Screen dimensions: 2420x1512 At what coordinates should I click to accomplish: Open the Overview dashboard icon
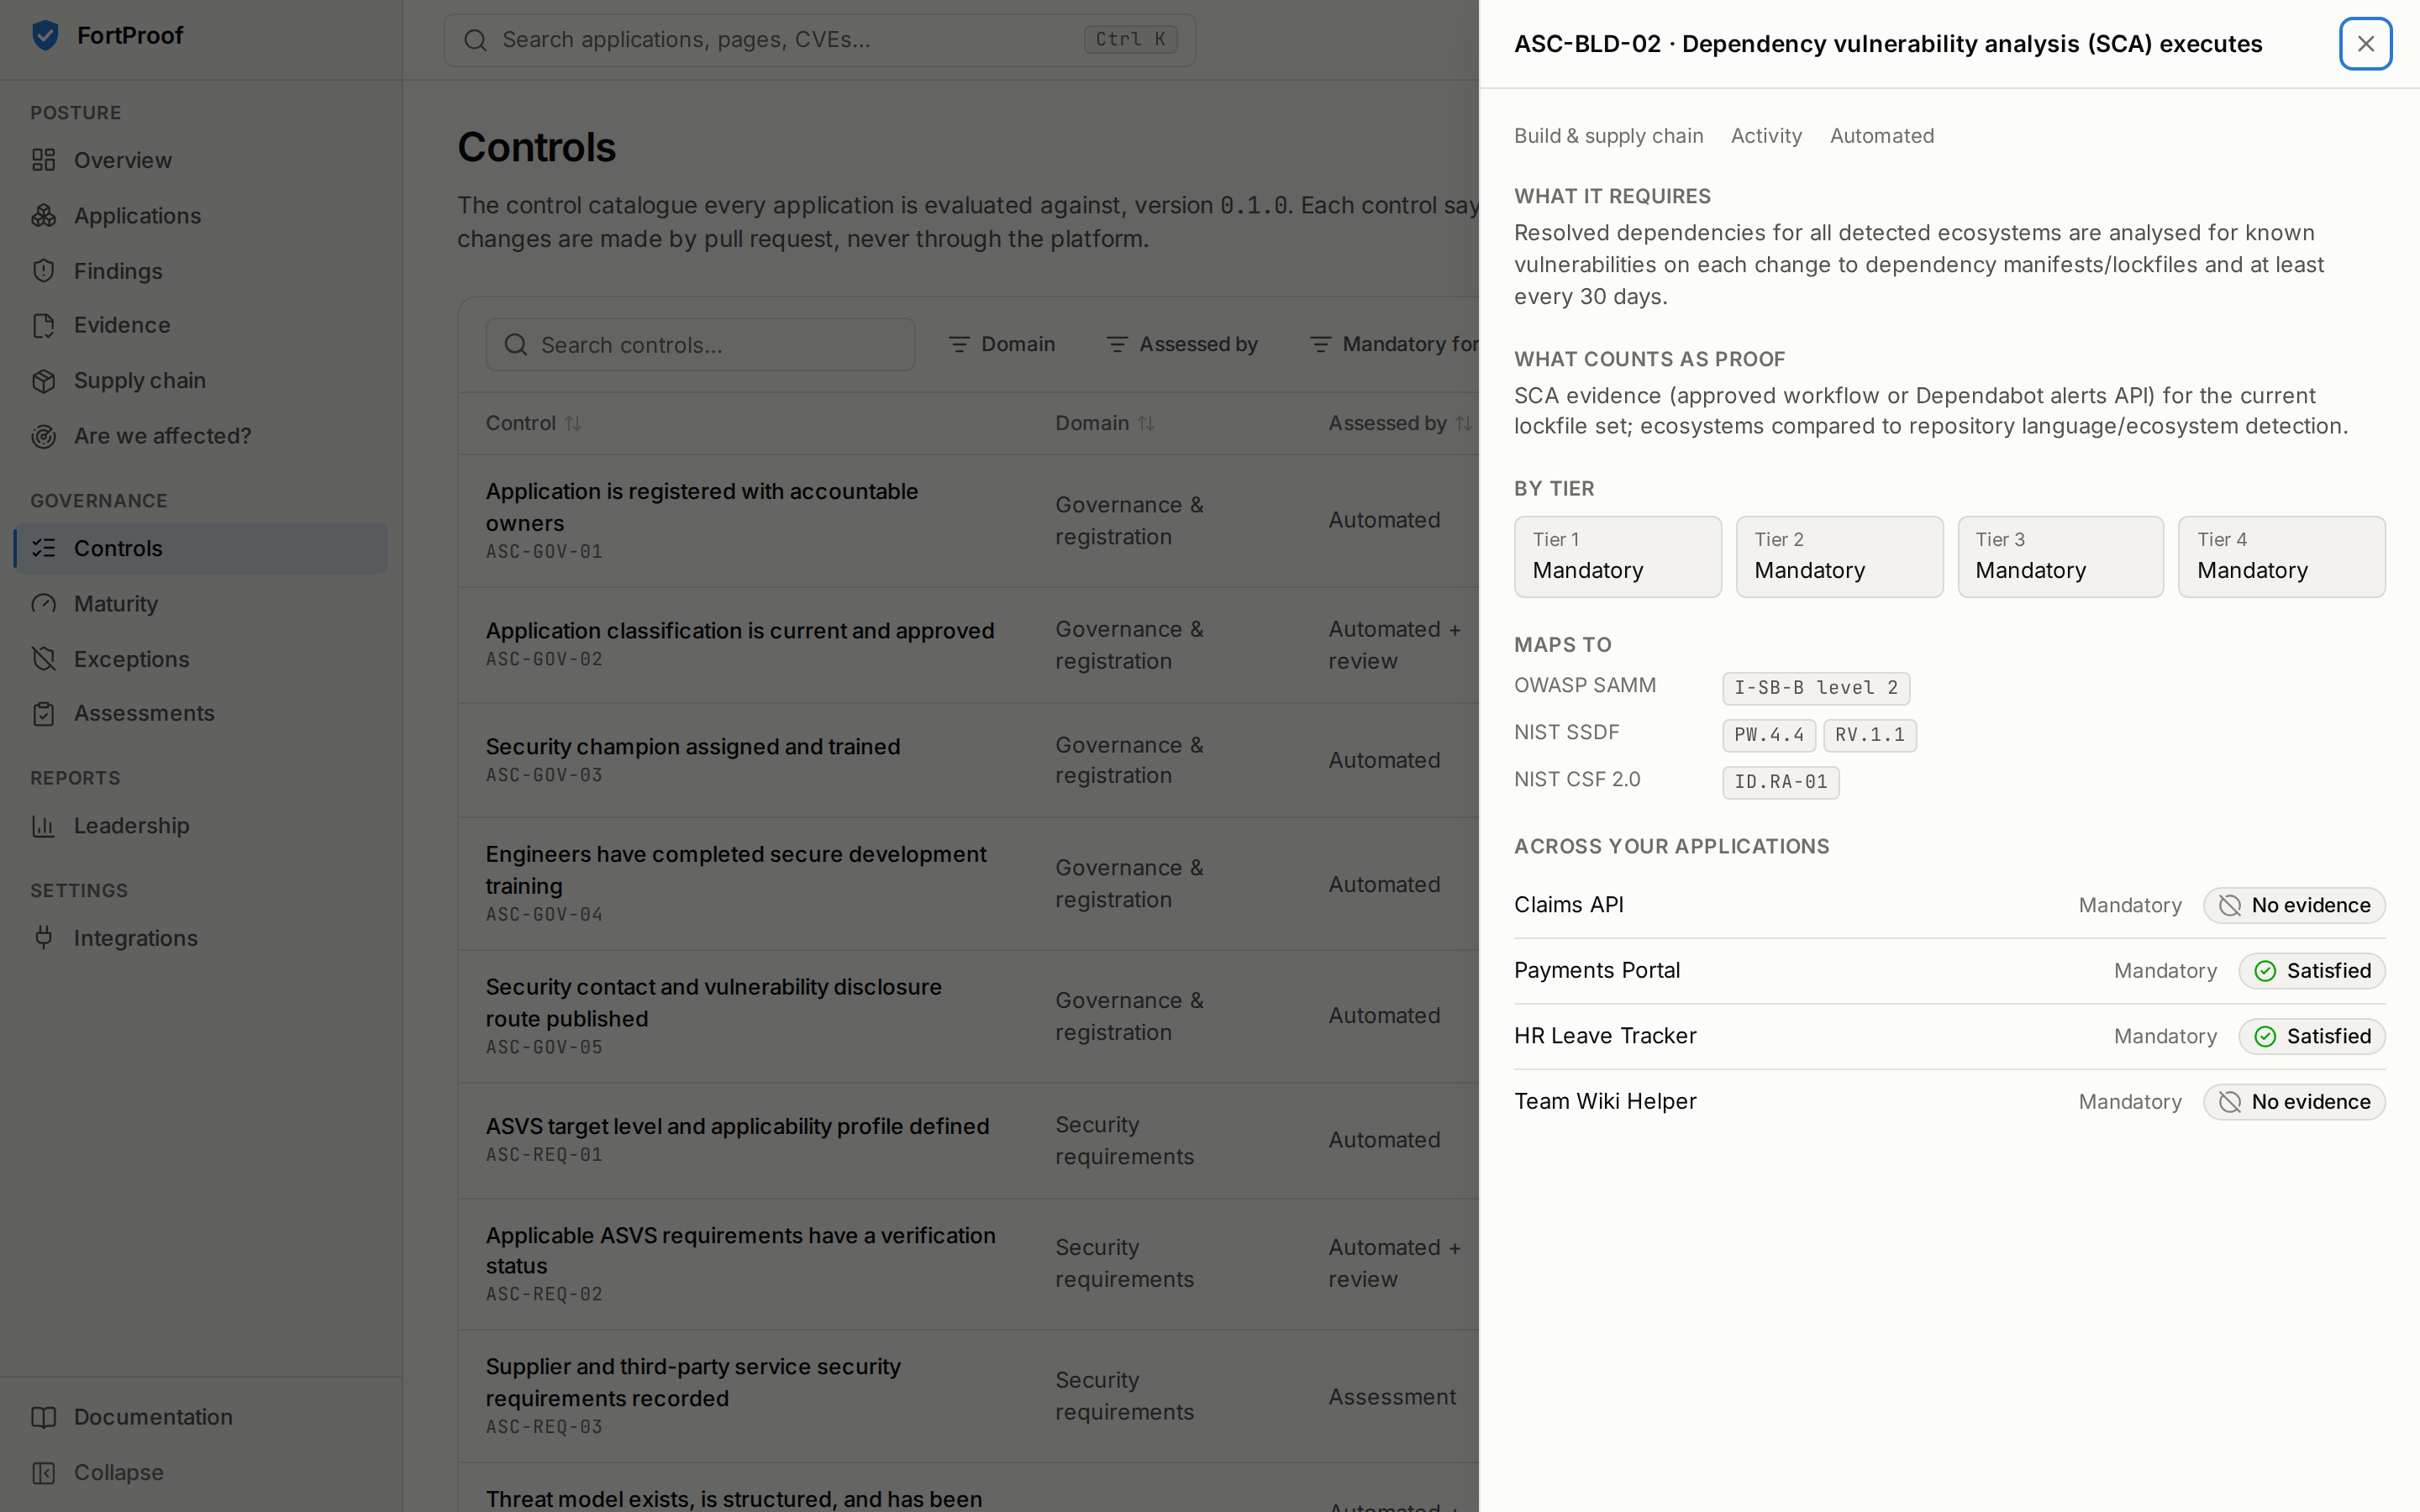[x=43, y=160]
